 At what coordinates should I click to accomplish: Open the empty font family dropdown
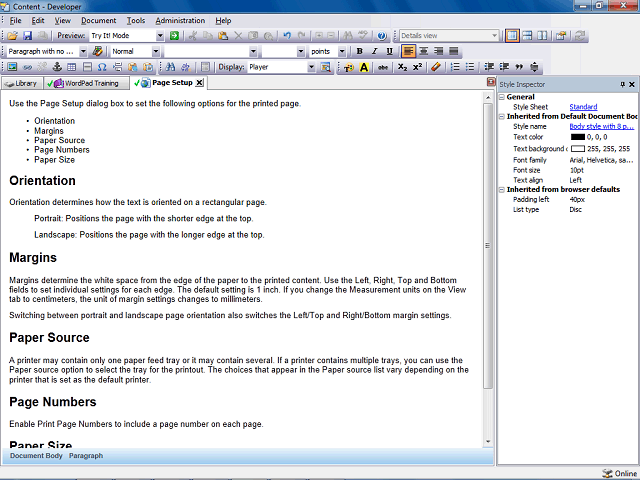coord(253,51)
